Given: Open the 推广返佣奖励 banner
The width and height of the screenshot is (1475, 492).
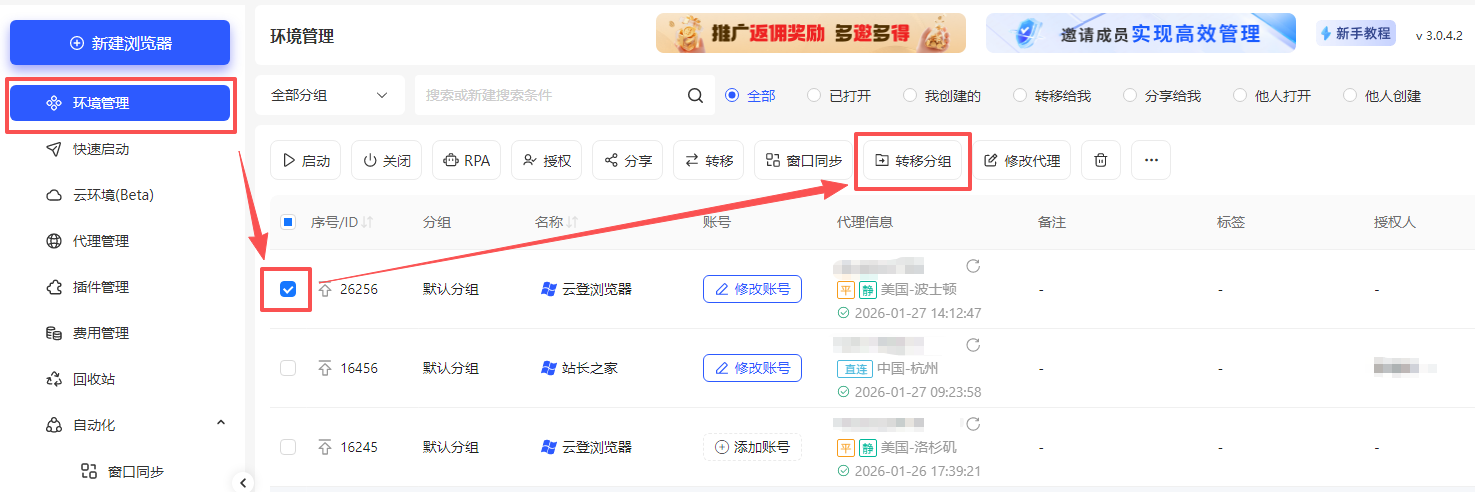Looking at the screenshot, I should click(x=811, y=33).
